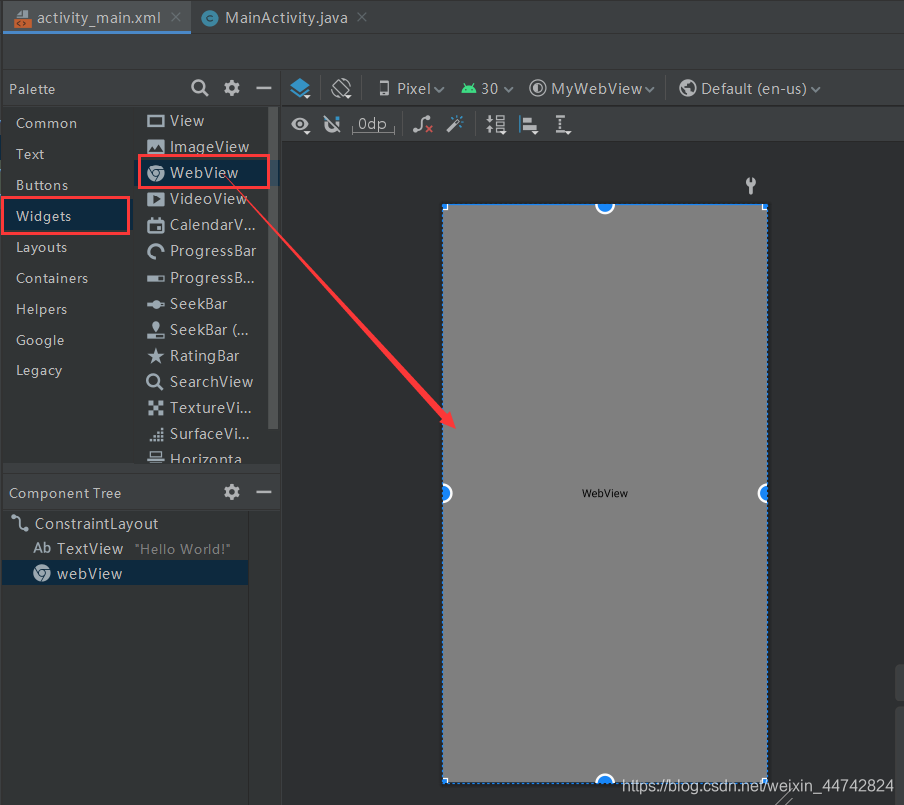Image resolution: width=904 pixels, height=805 pixels.
Task: Open view options eye menu
Action: tap(300, 125)
